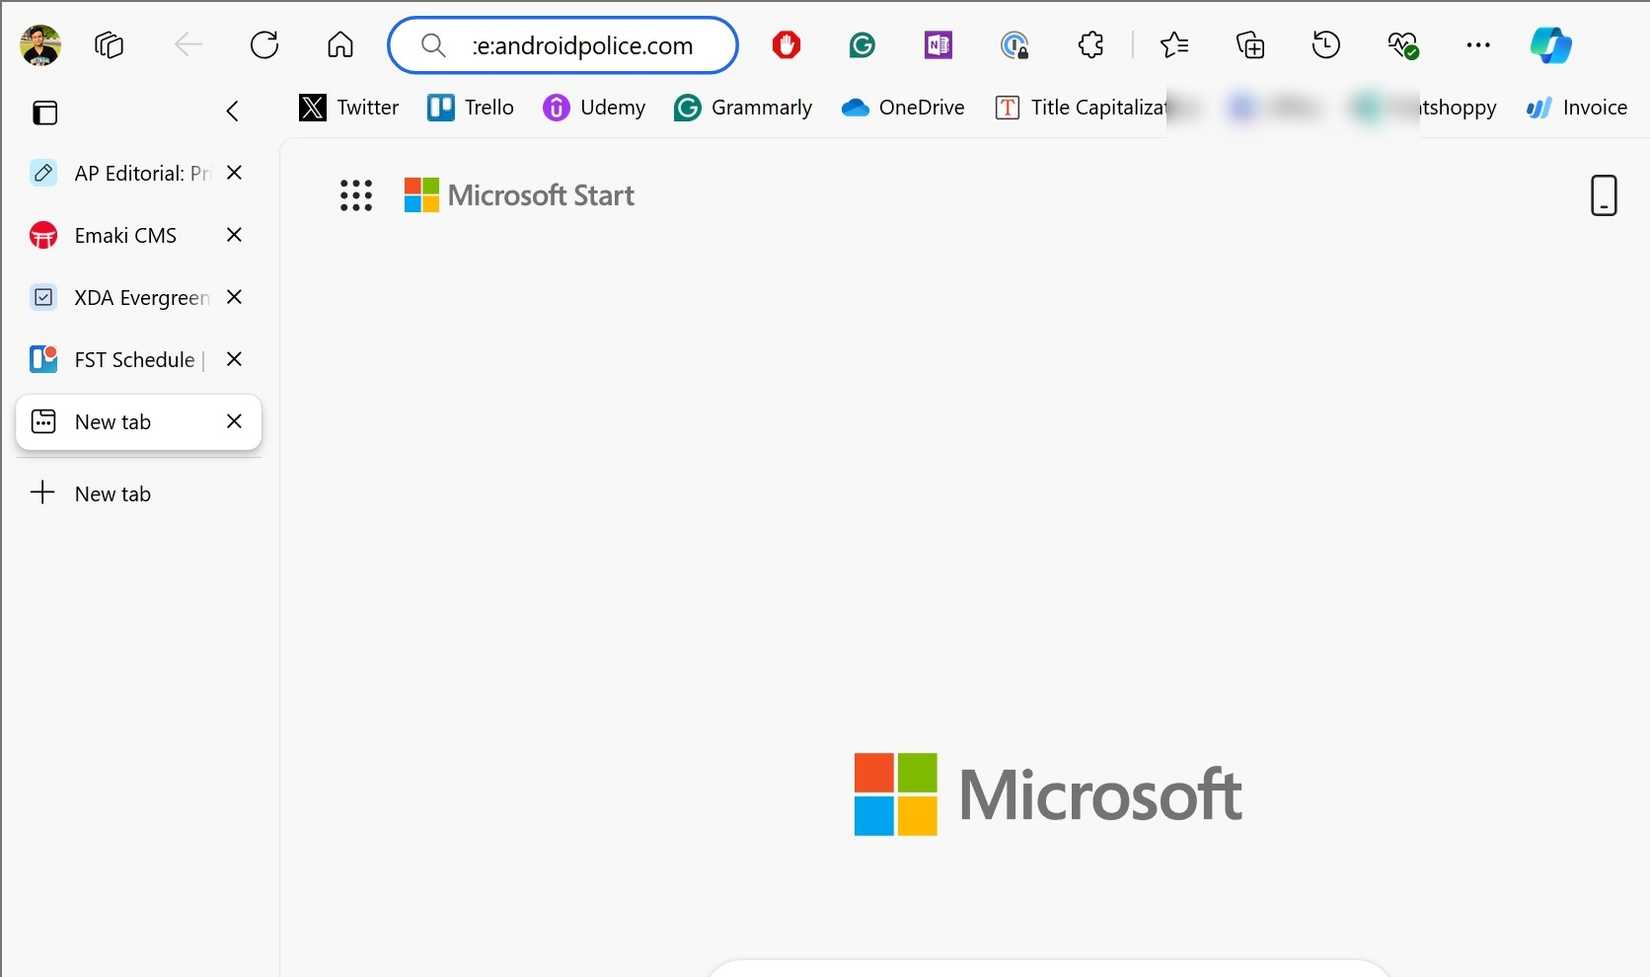Open the Browser essentials heart icon

[x=1402, y=45]
